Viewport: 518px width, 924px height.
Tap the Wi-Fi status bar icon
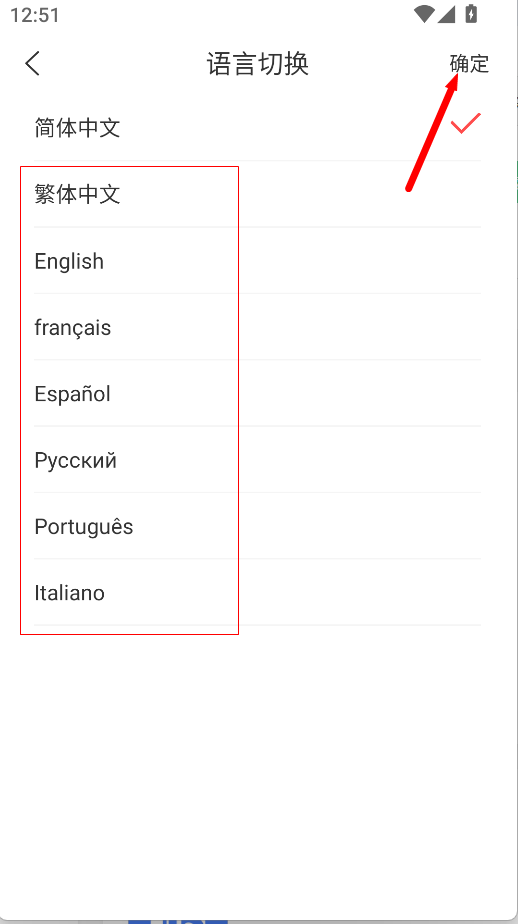(424, 14)
